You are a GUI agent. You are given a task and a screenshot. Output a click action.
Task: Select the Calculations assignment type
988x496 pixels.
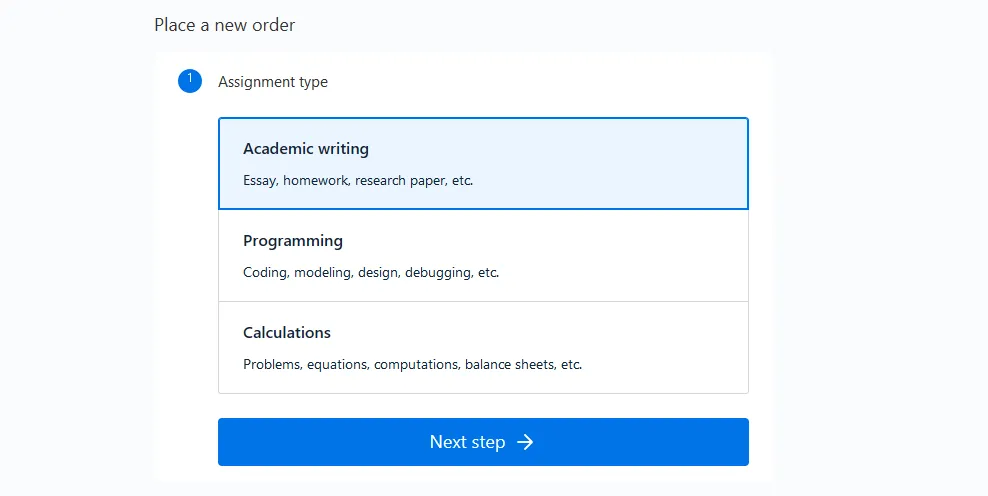pos(483,347)
